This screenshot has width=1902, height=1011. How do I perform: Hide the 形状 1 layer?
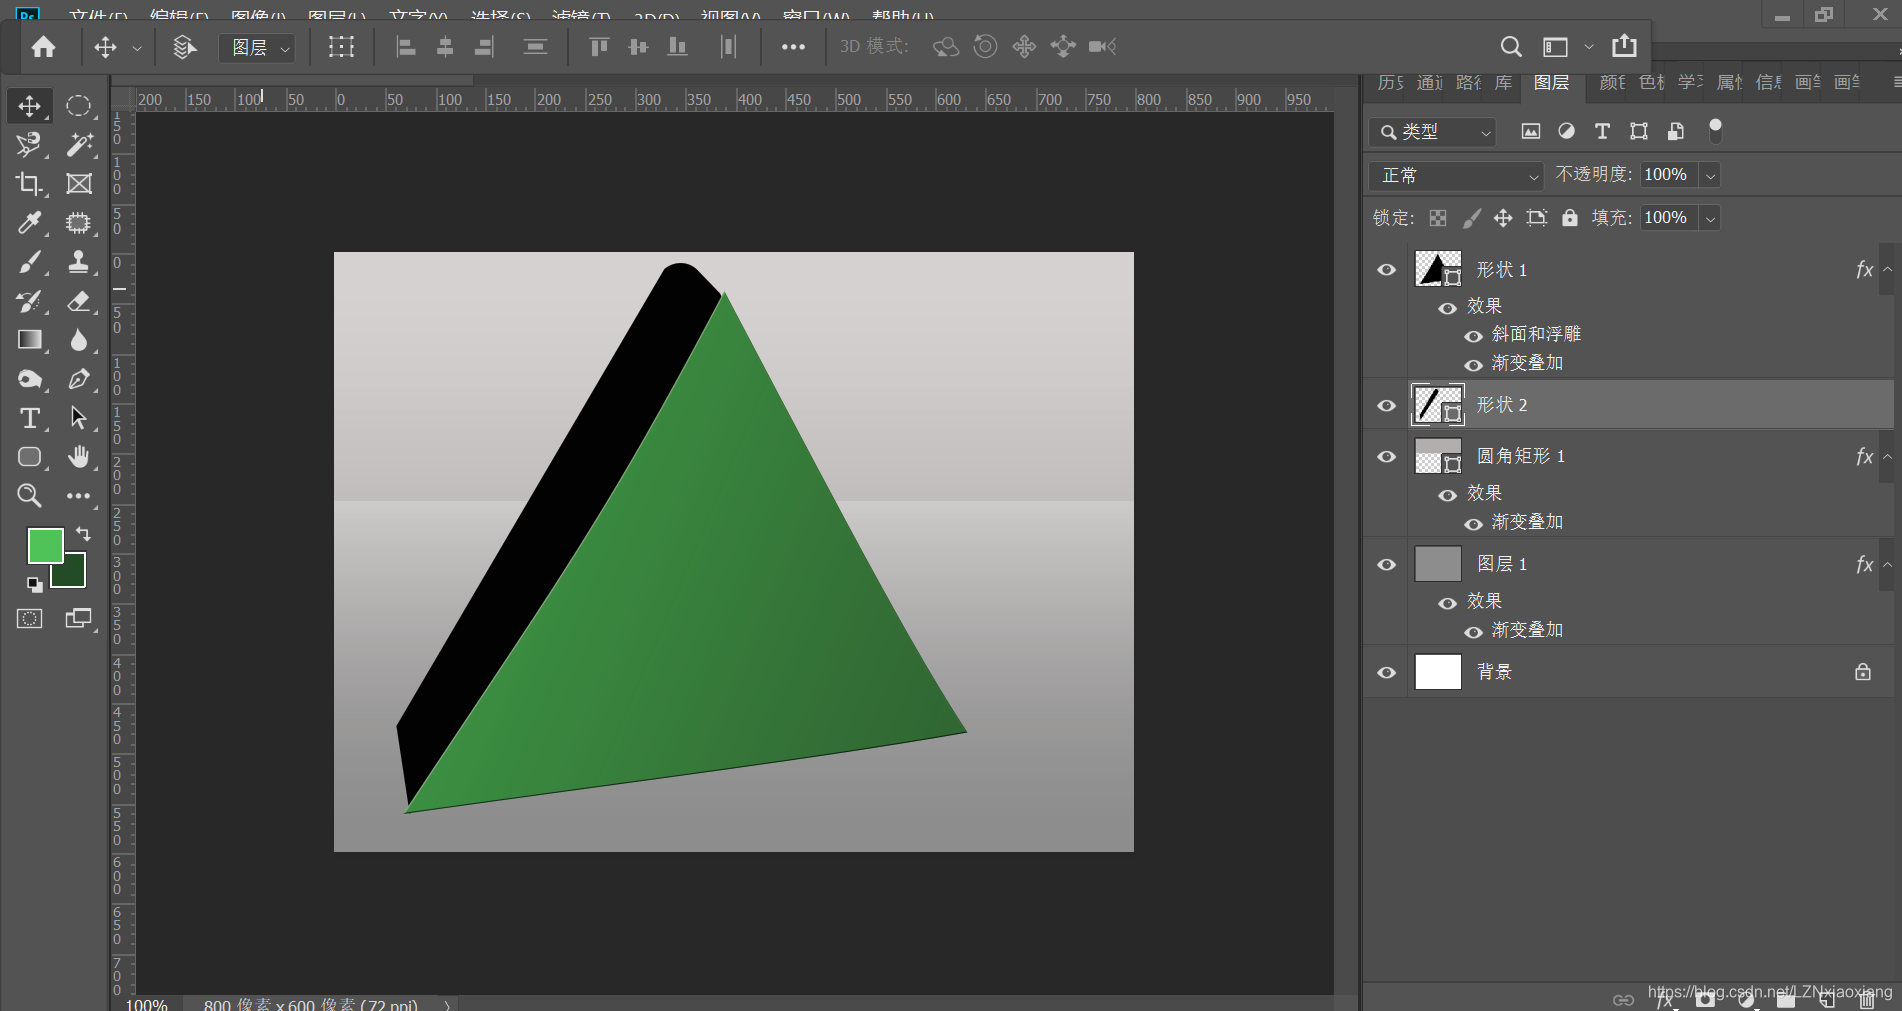coord(1386,270)
